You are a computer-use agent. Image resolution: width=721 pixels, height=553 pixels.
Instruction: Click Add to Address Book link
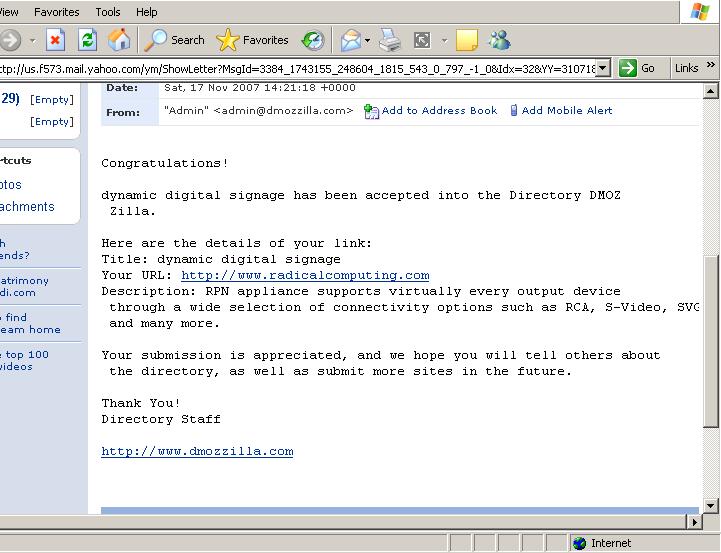439,110
